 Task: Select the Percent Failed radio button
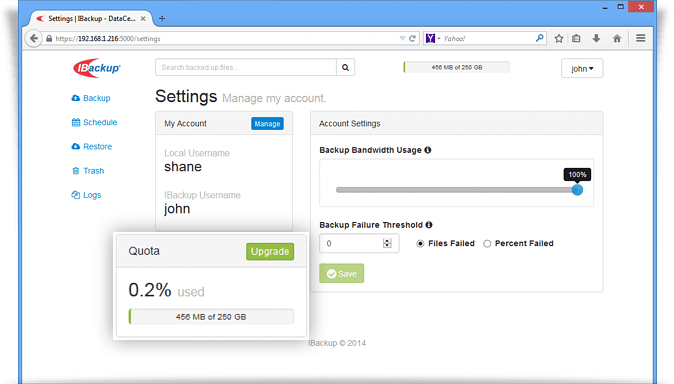point(487,244)
